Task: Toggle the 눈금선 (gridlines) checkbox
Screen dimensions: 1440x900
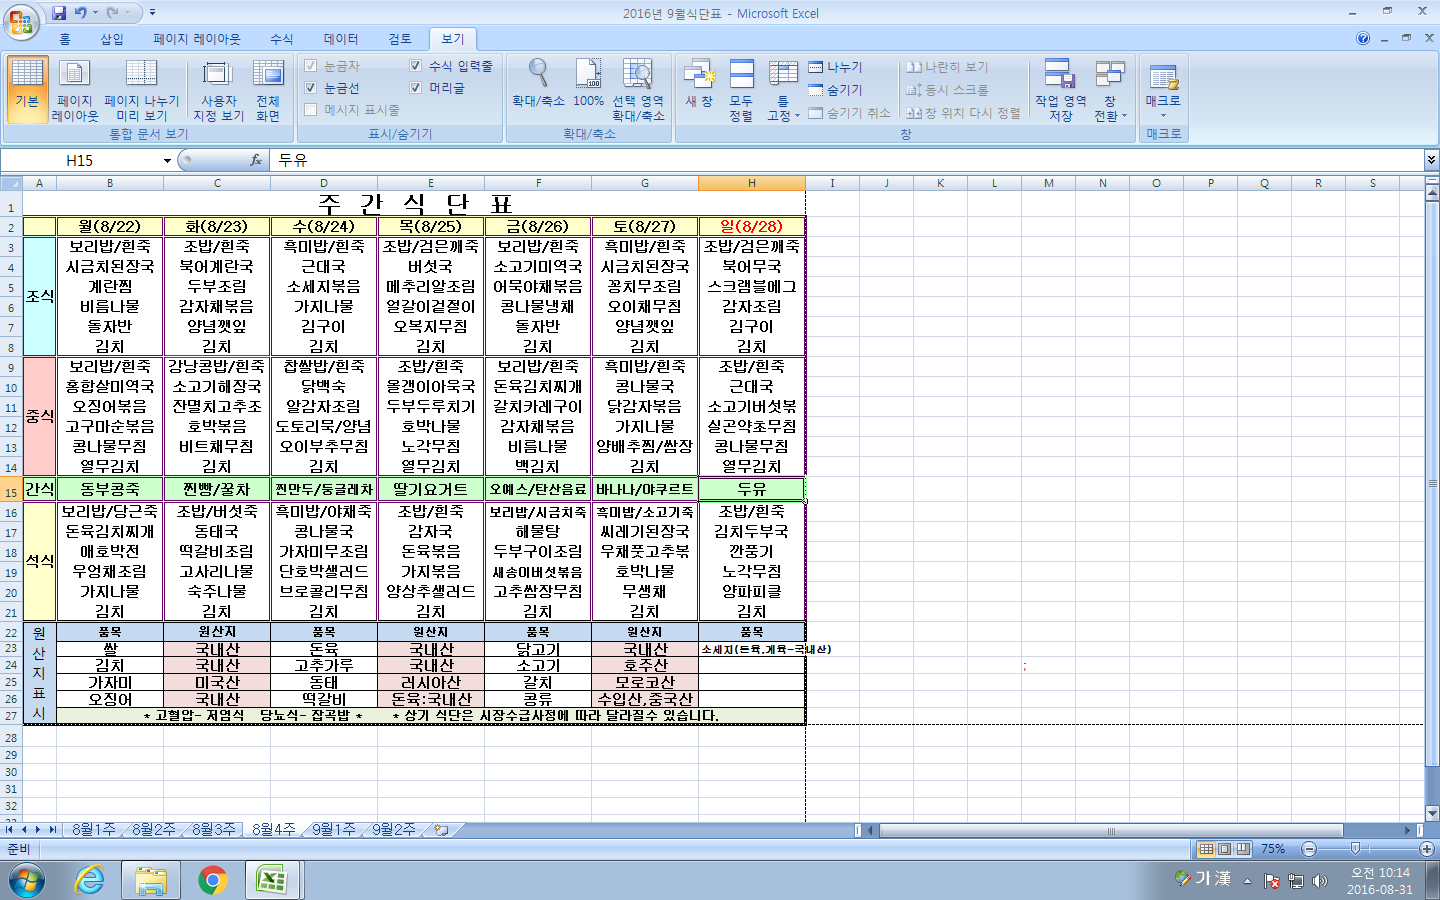Action: [311, 88]
